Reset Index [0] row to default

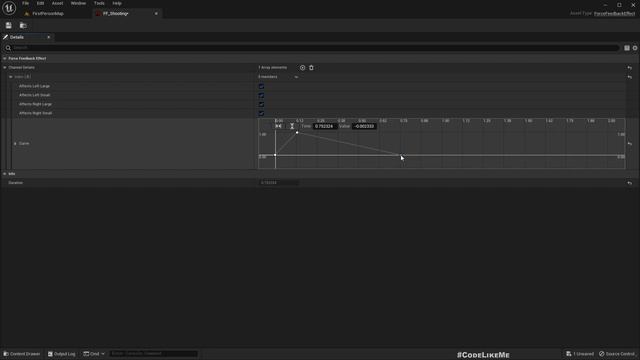tap(630, 77)
